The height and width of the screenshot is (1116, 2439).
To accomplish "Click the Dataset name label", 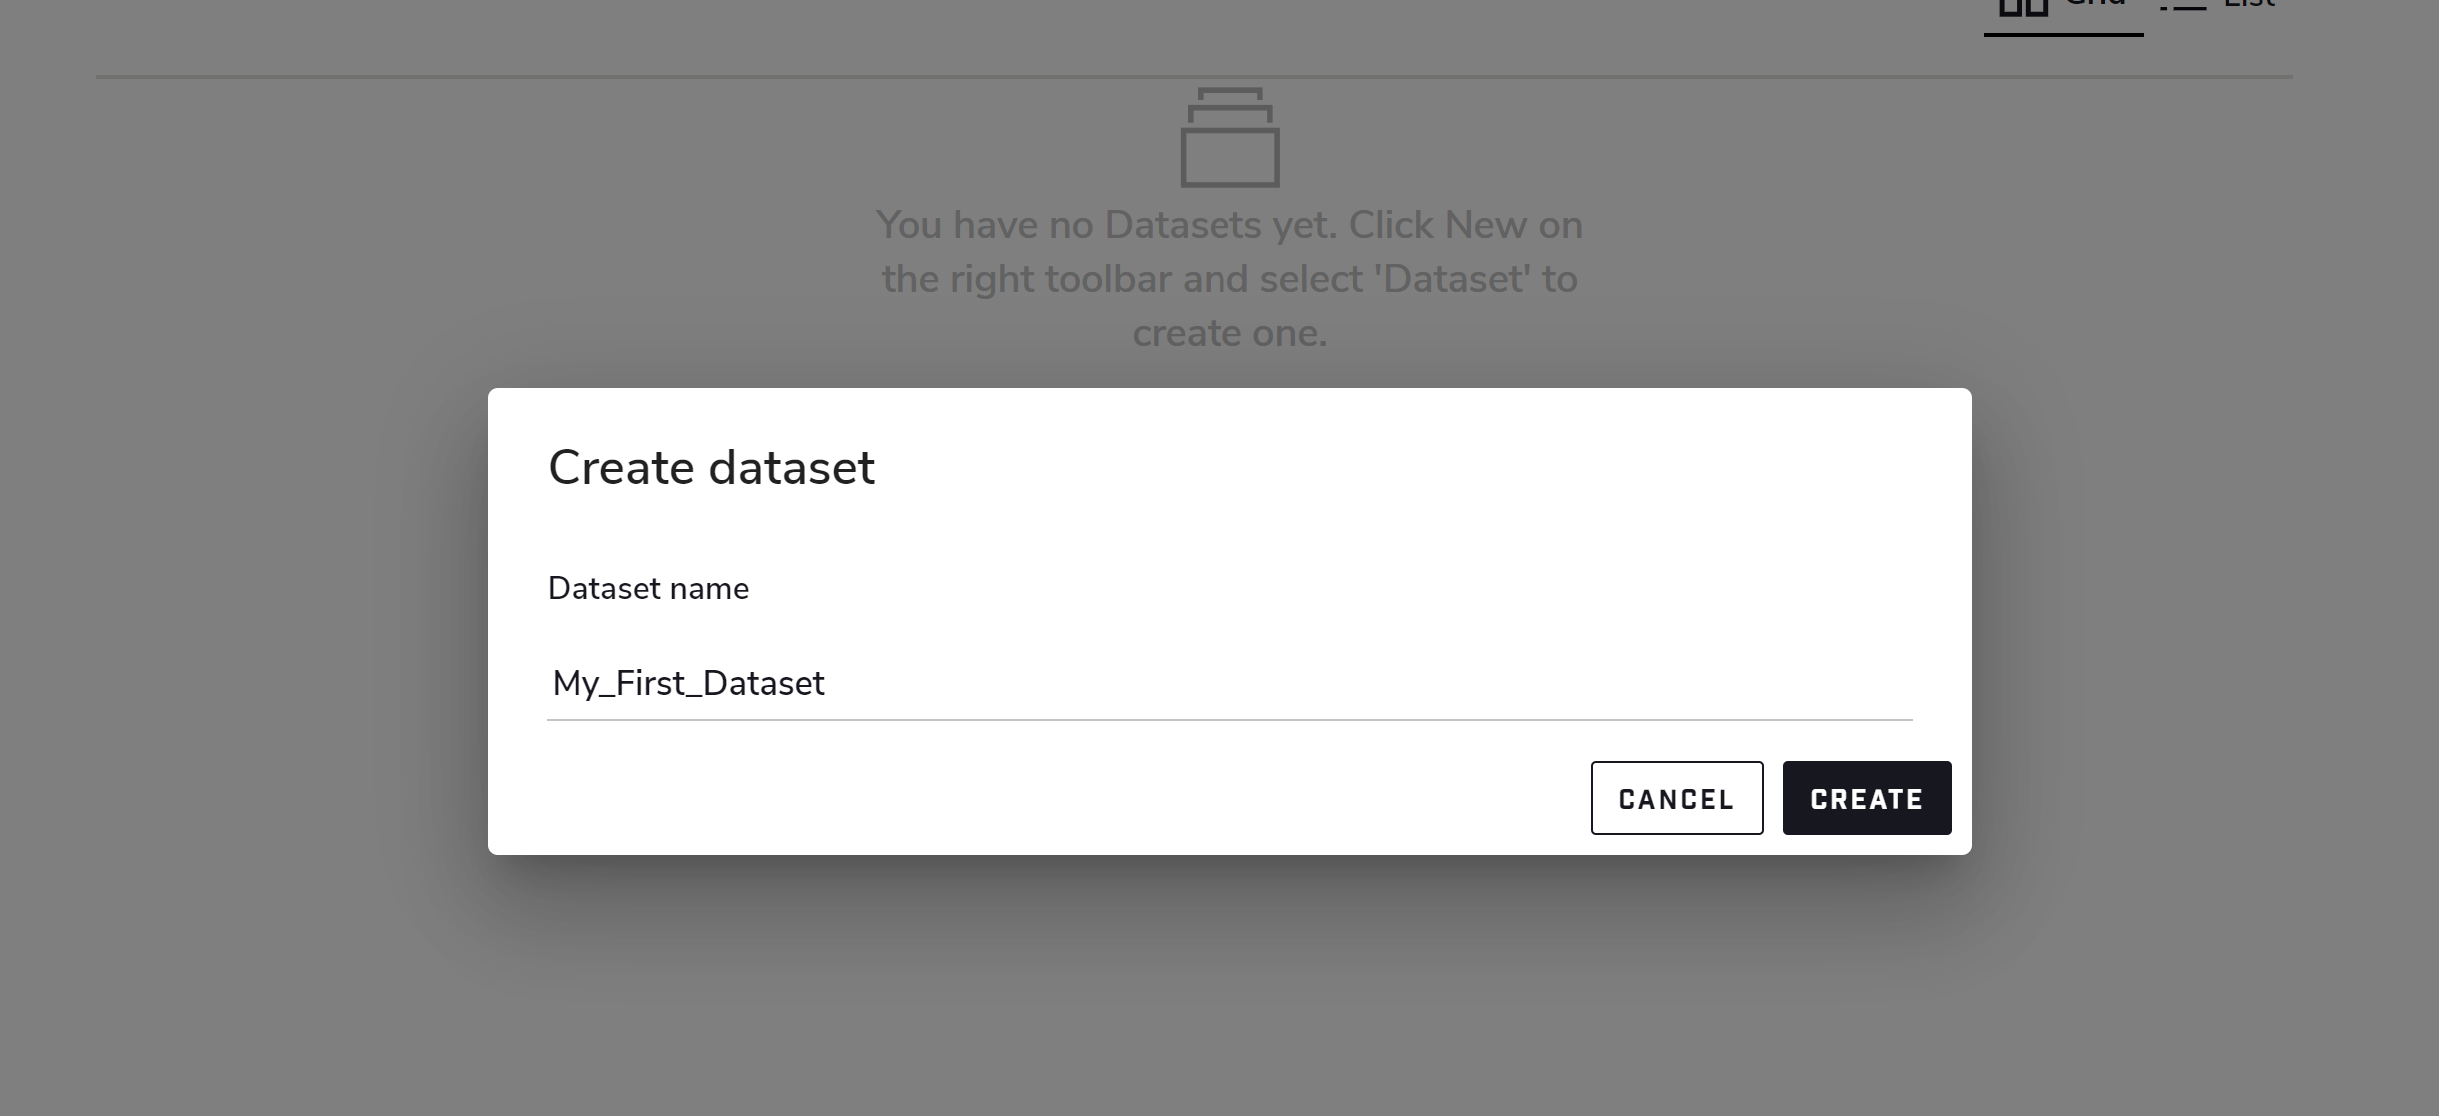I will click(647, 588).
